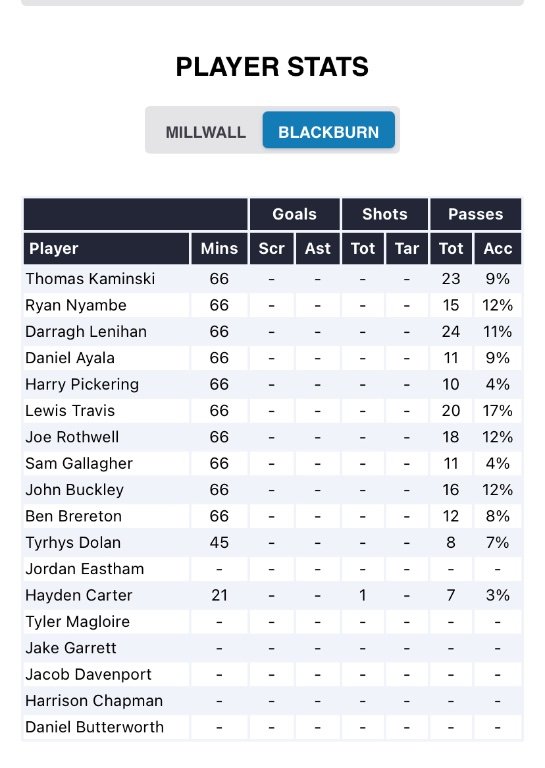Click Hayden Carter's shots total value
Image resolution: width=545 pixels, height=768 pixels.
pos(362,595)
